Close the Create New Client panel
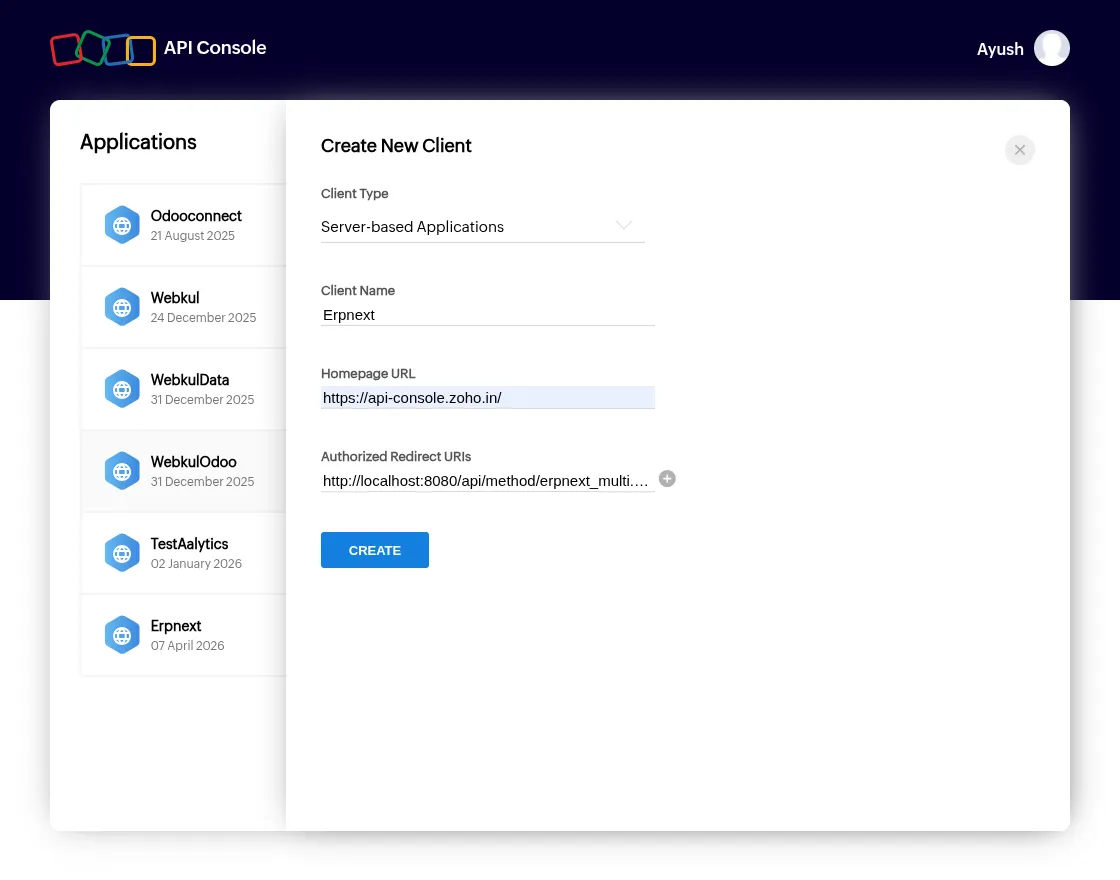This screenshot has height=880, width=1120. (x=1019, y=150)
